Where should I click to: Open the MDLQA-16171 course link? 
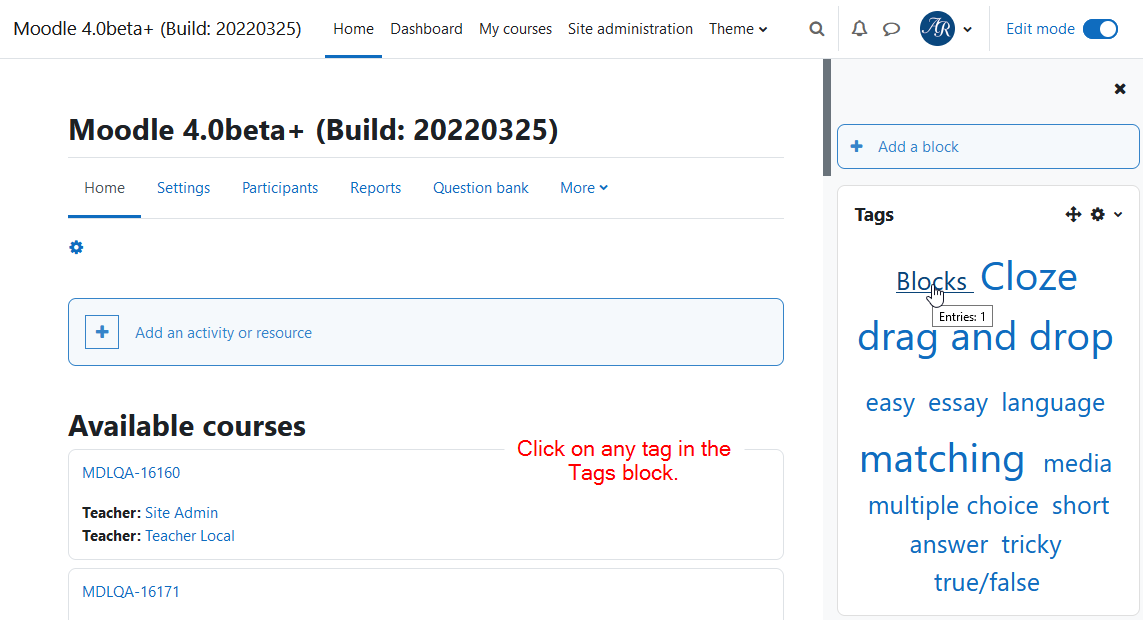point(130,592)
